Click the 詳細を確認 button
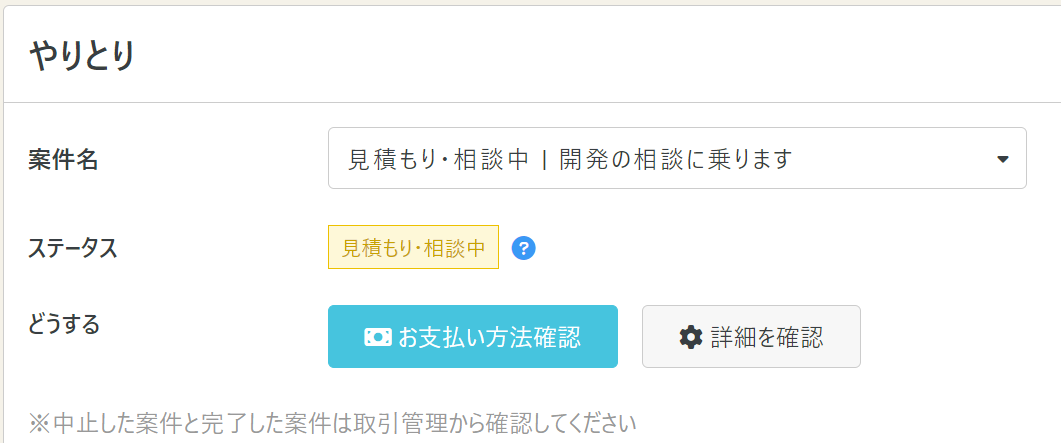The width and height of the screenshot is (1061, 443). (751, 336)
